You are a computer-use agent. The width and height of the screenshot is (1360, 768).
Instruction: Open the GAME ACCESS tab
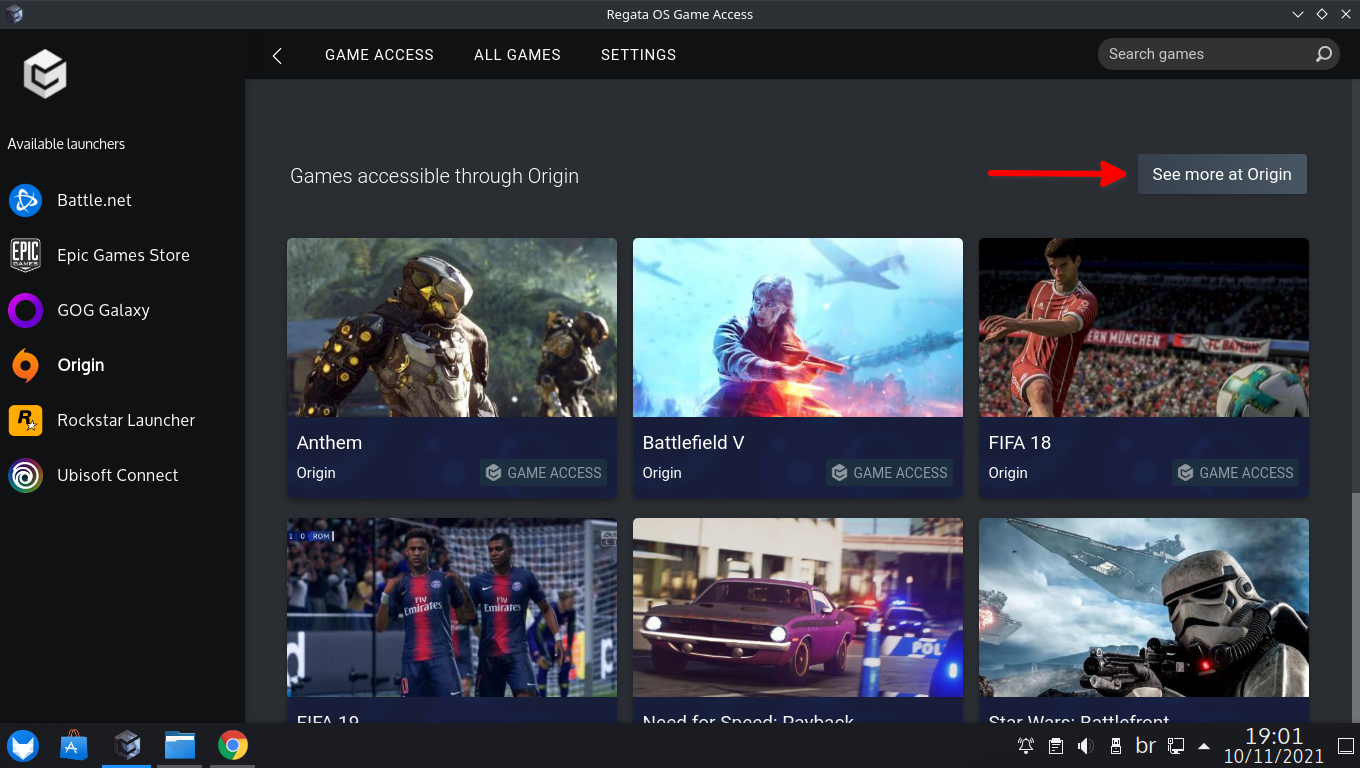pos(379,55)
